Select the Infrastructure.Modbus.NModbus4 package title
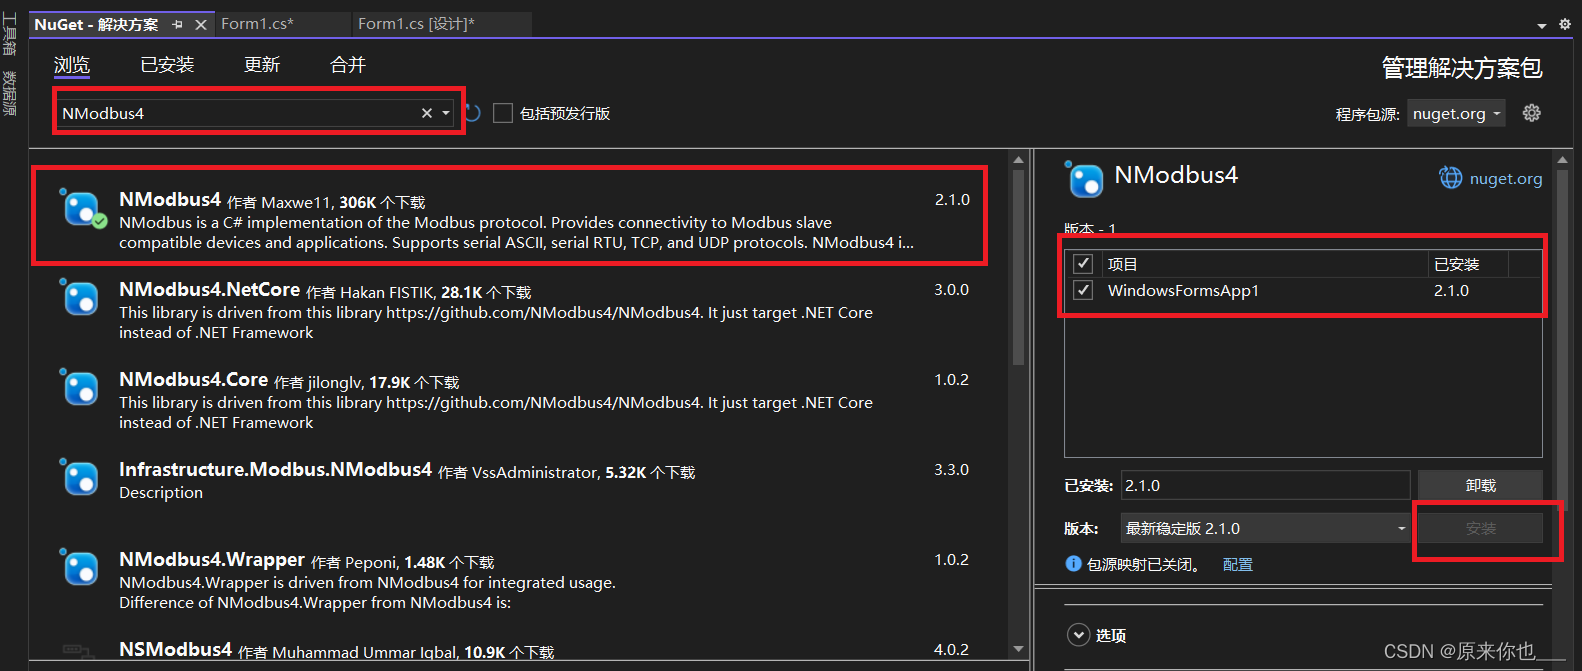 coord(275,469)
